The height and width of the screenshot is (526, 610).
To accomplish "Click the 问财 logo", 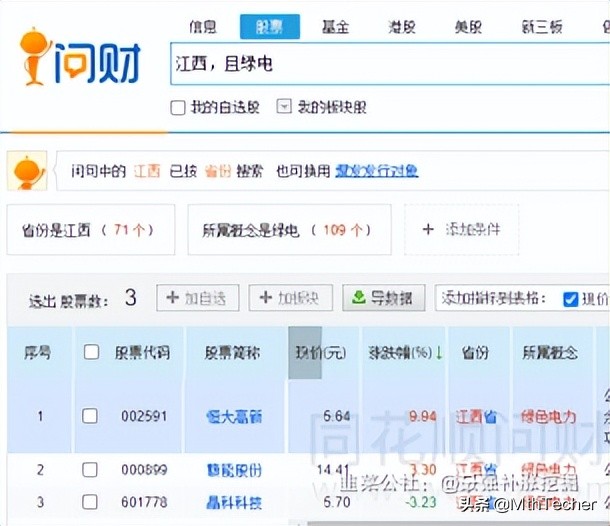I will (80, 57).
